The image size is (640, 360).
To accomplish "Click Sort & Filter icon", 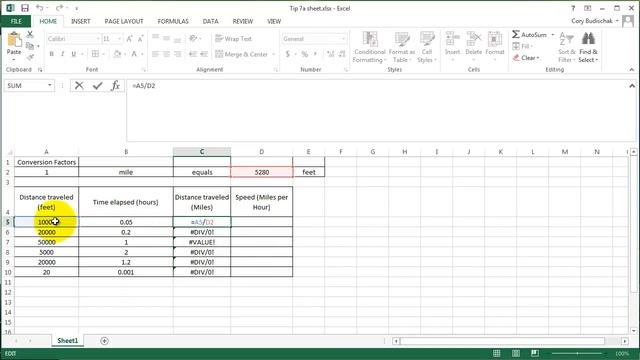I will point(567,40).
